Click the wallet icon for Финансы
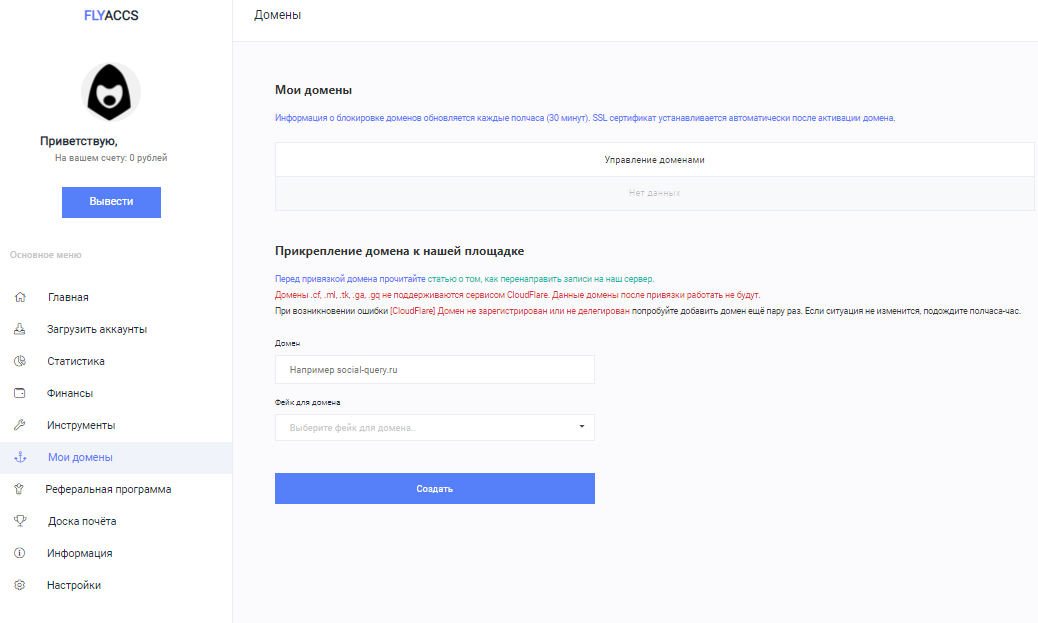 (20, 393)
